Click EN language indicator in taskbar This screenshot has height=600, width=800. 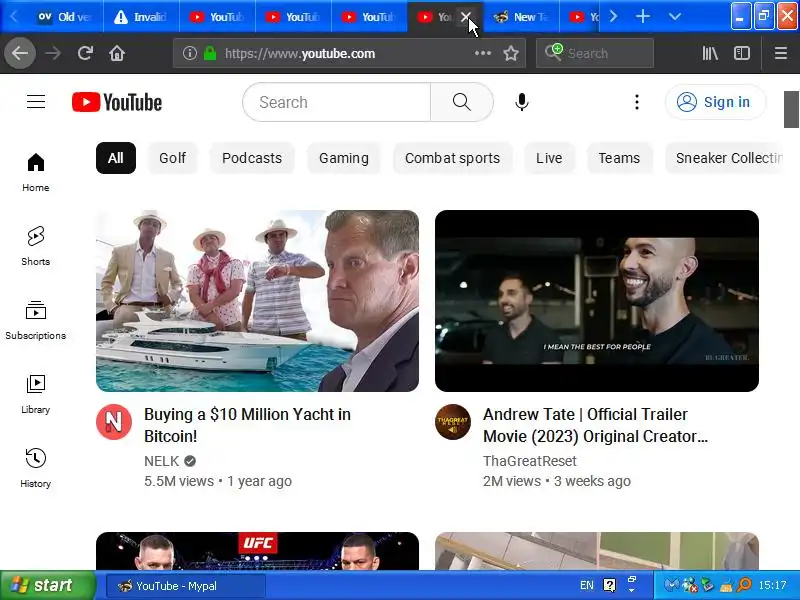click(x=587, y=585)
